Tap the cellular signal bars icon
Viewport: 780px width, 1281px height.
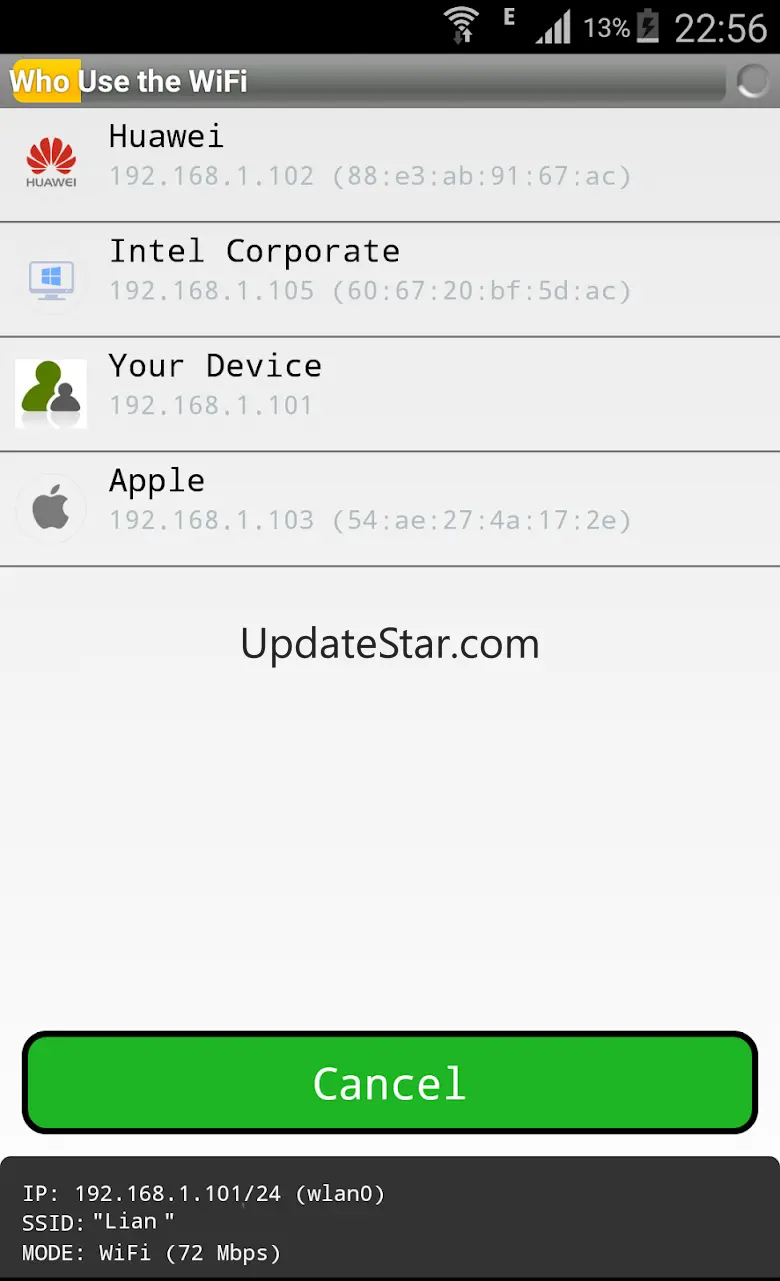click(553, 28)
